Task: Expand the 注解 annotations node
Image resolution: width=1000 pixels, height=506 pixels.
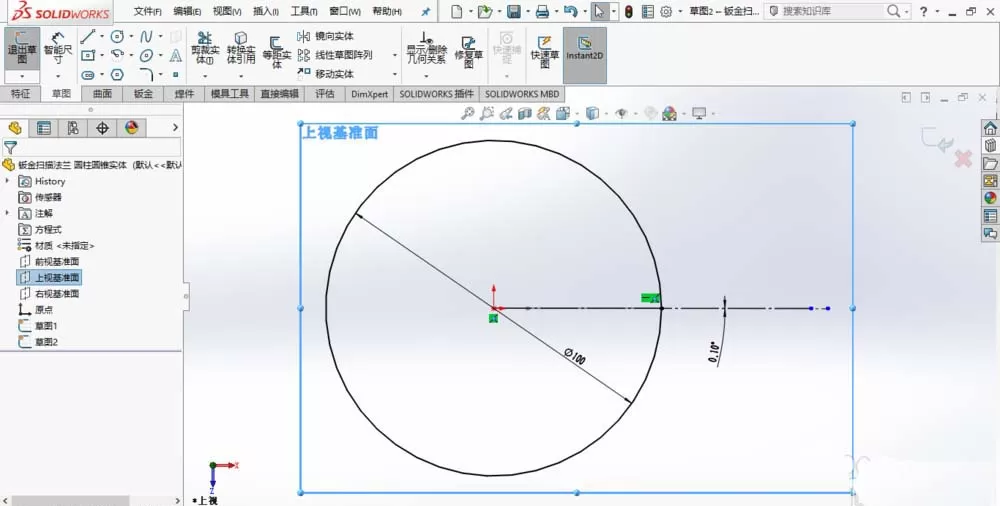Action: tap(8, 212)
